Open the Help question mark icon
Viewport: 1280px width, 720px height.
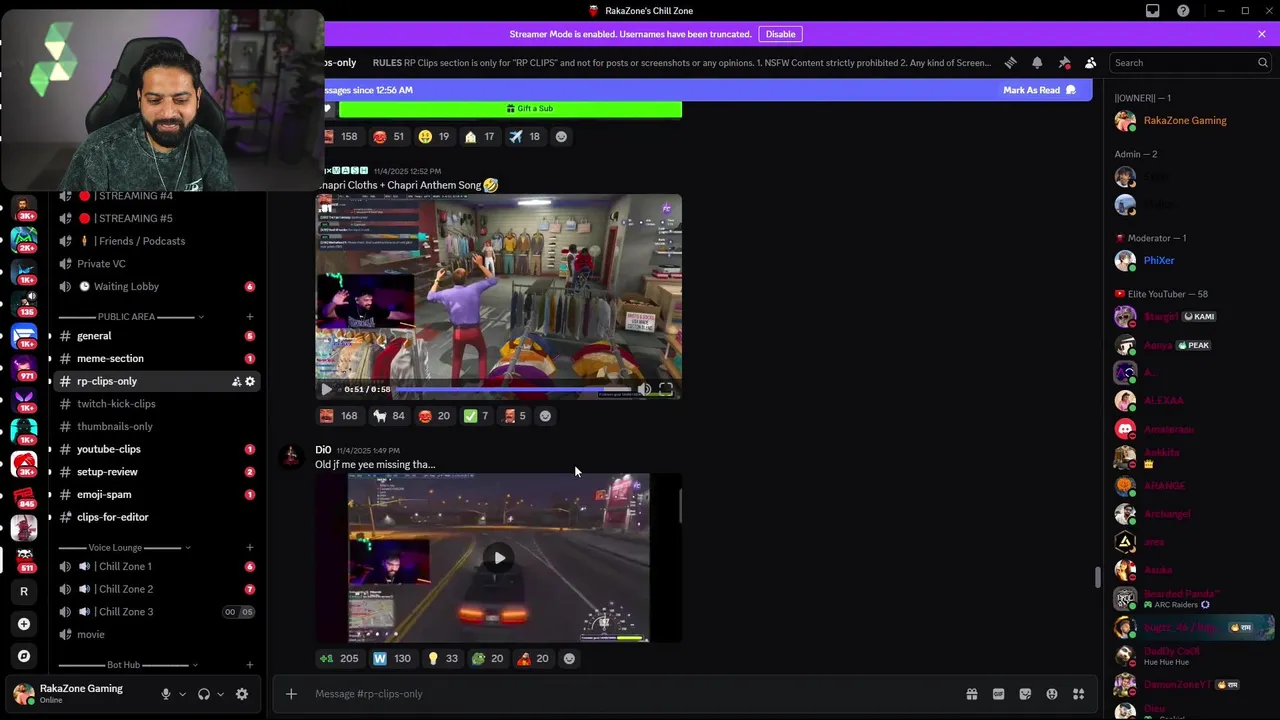point(1184,11)
